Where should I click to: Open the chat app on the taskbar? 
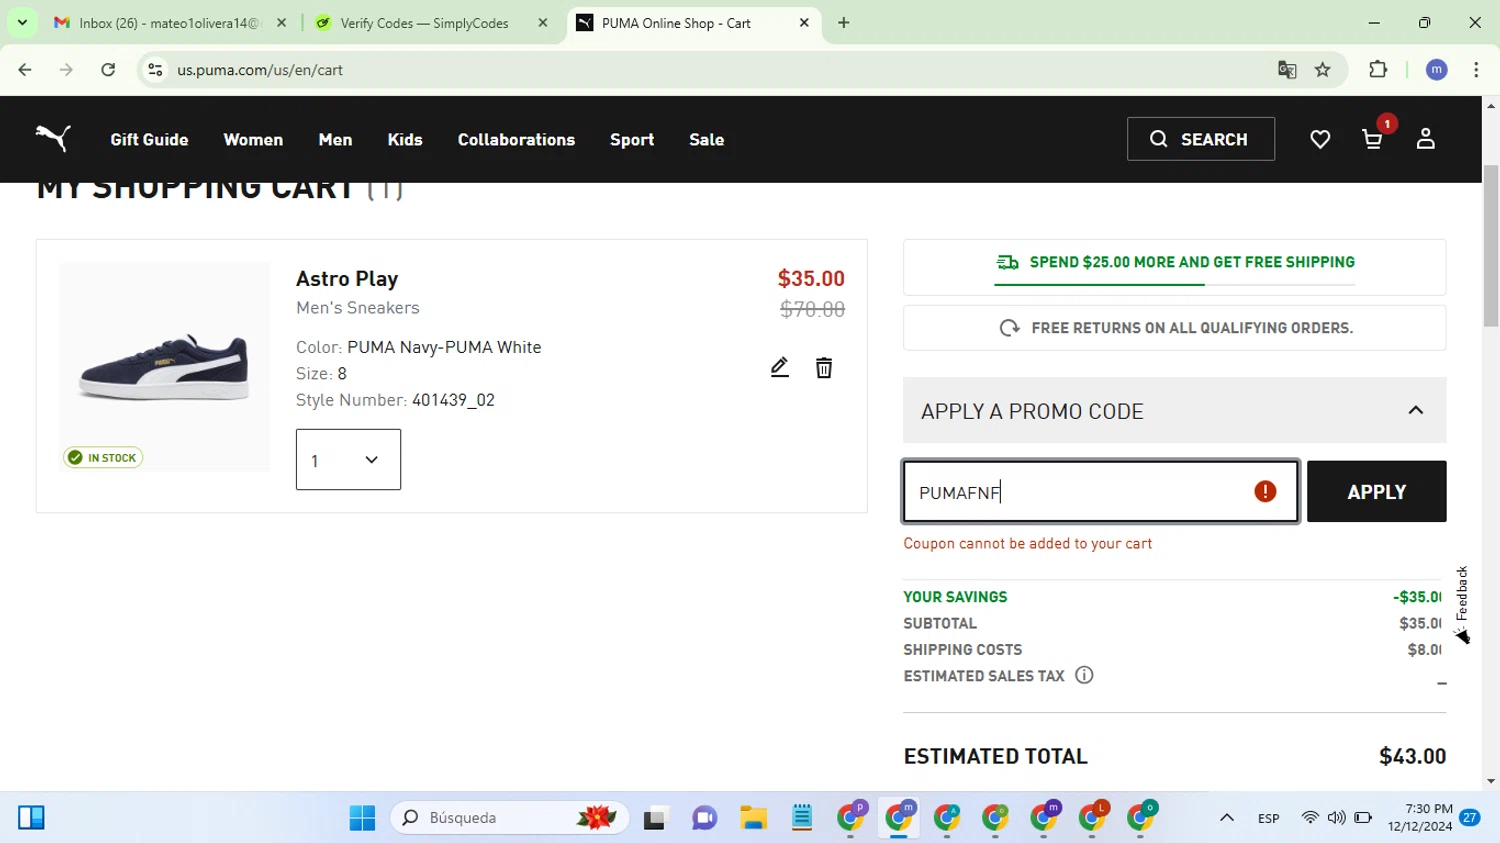pyautogui.click(x=704, y=818)
